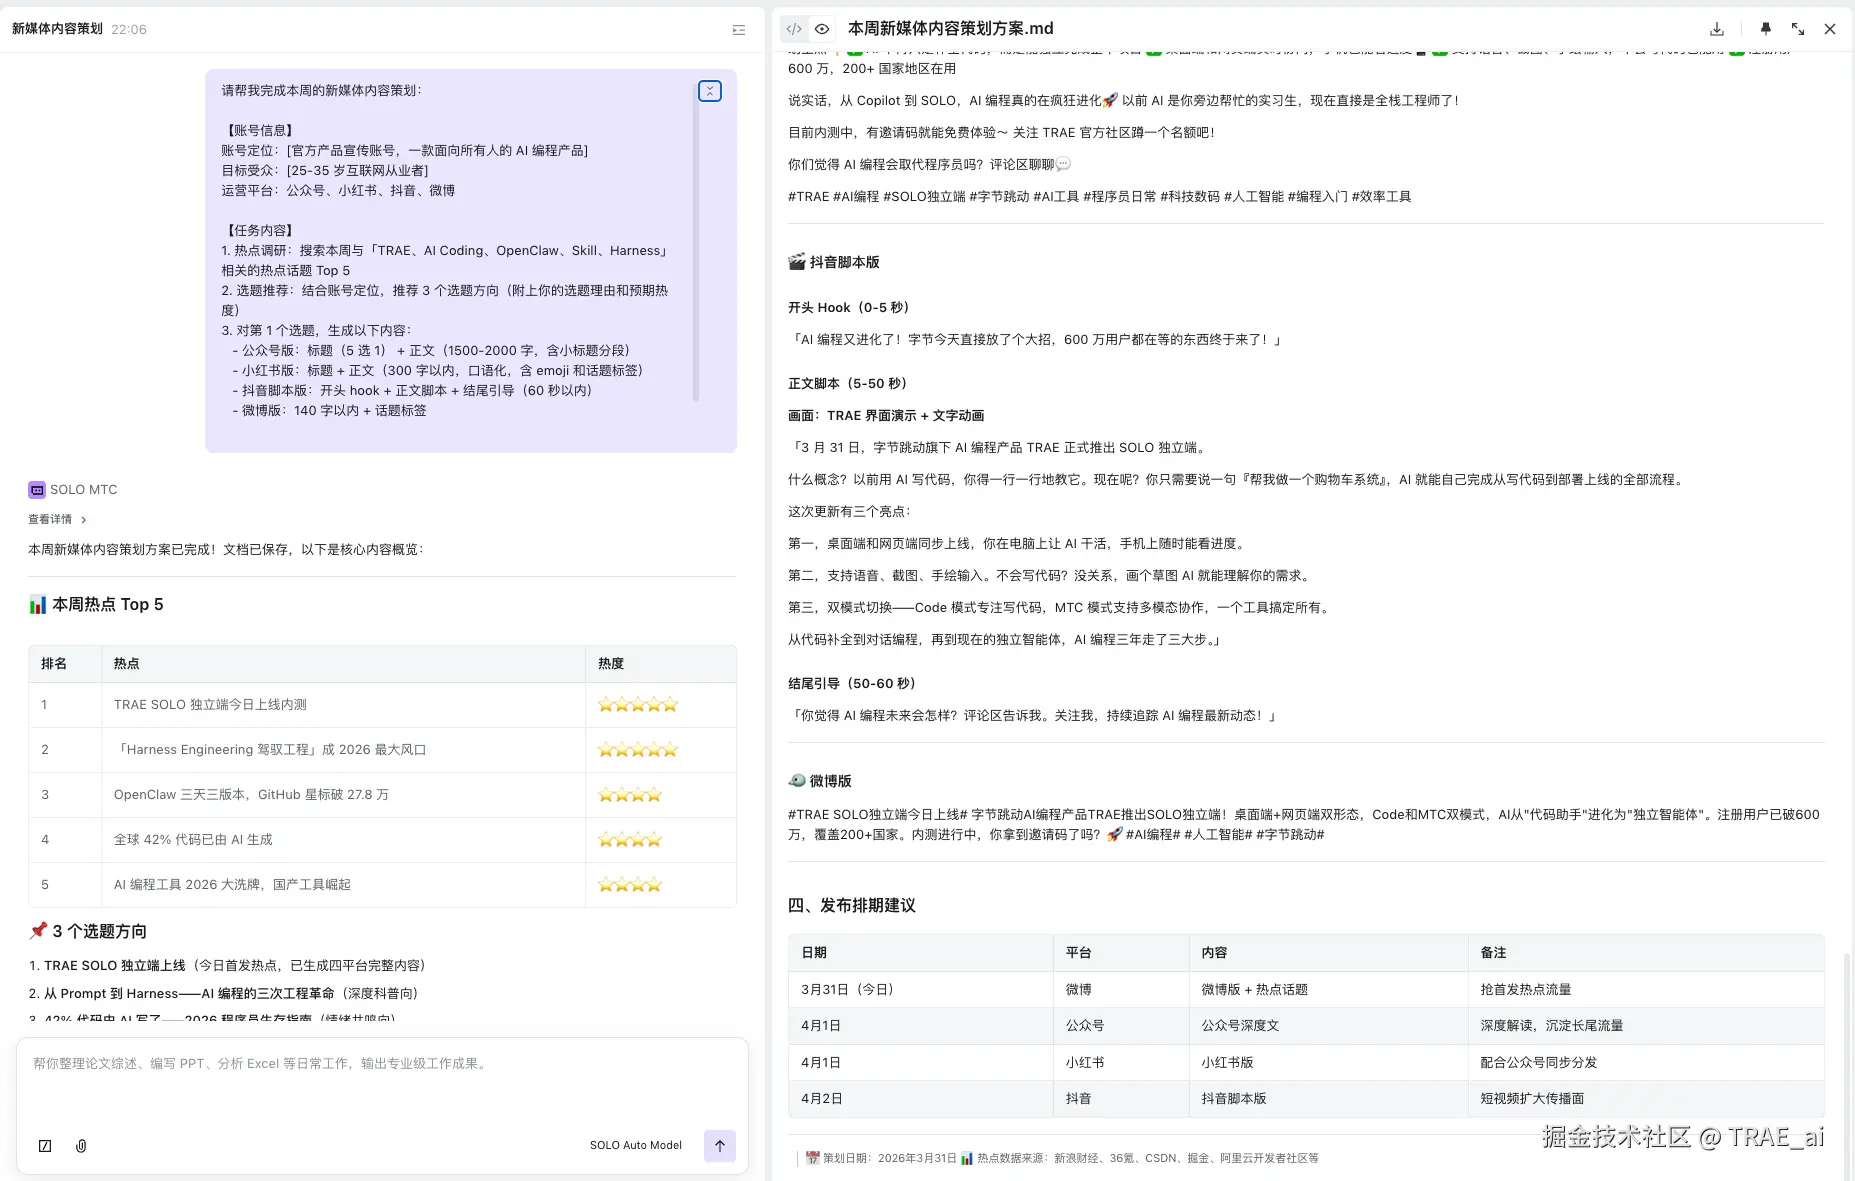This screenshot has width=1855, height=1181.
Task: Click the 短视频扩大传播面 note cell
Action: point(1646,1098)
